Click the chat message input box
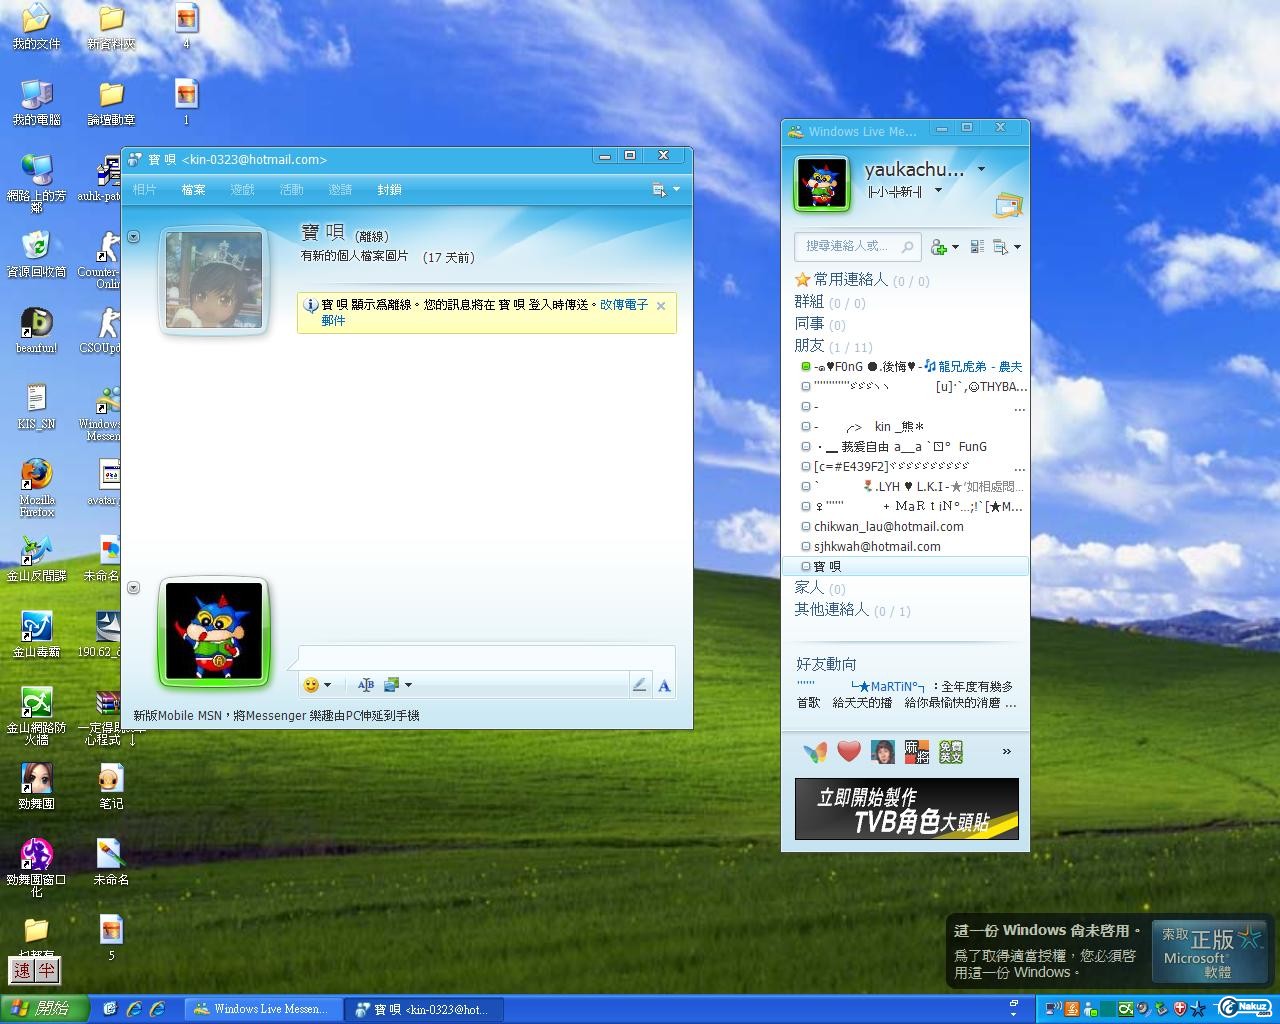The height and width of the screenshot is (1024, 1280). 486,657
